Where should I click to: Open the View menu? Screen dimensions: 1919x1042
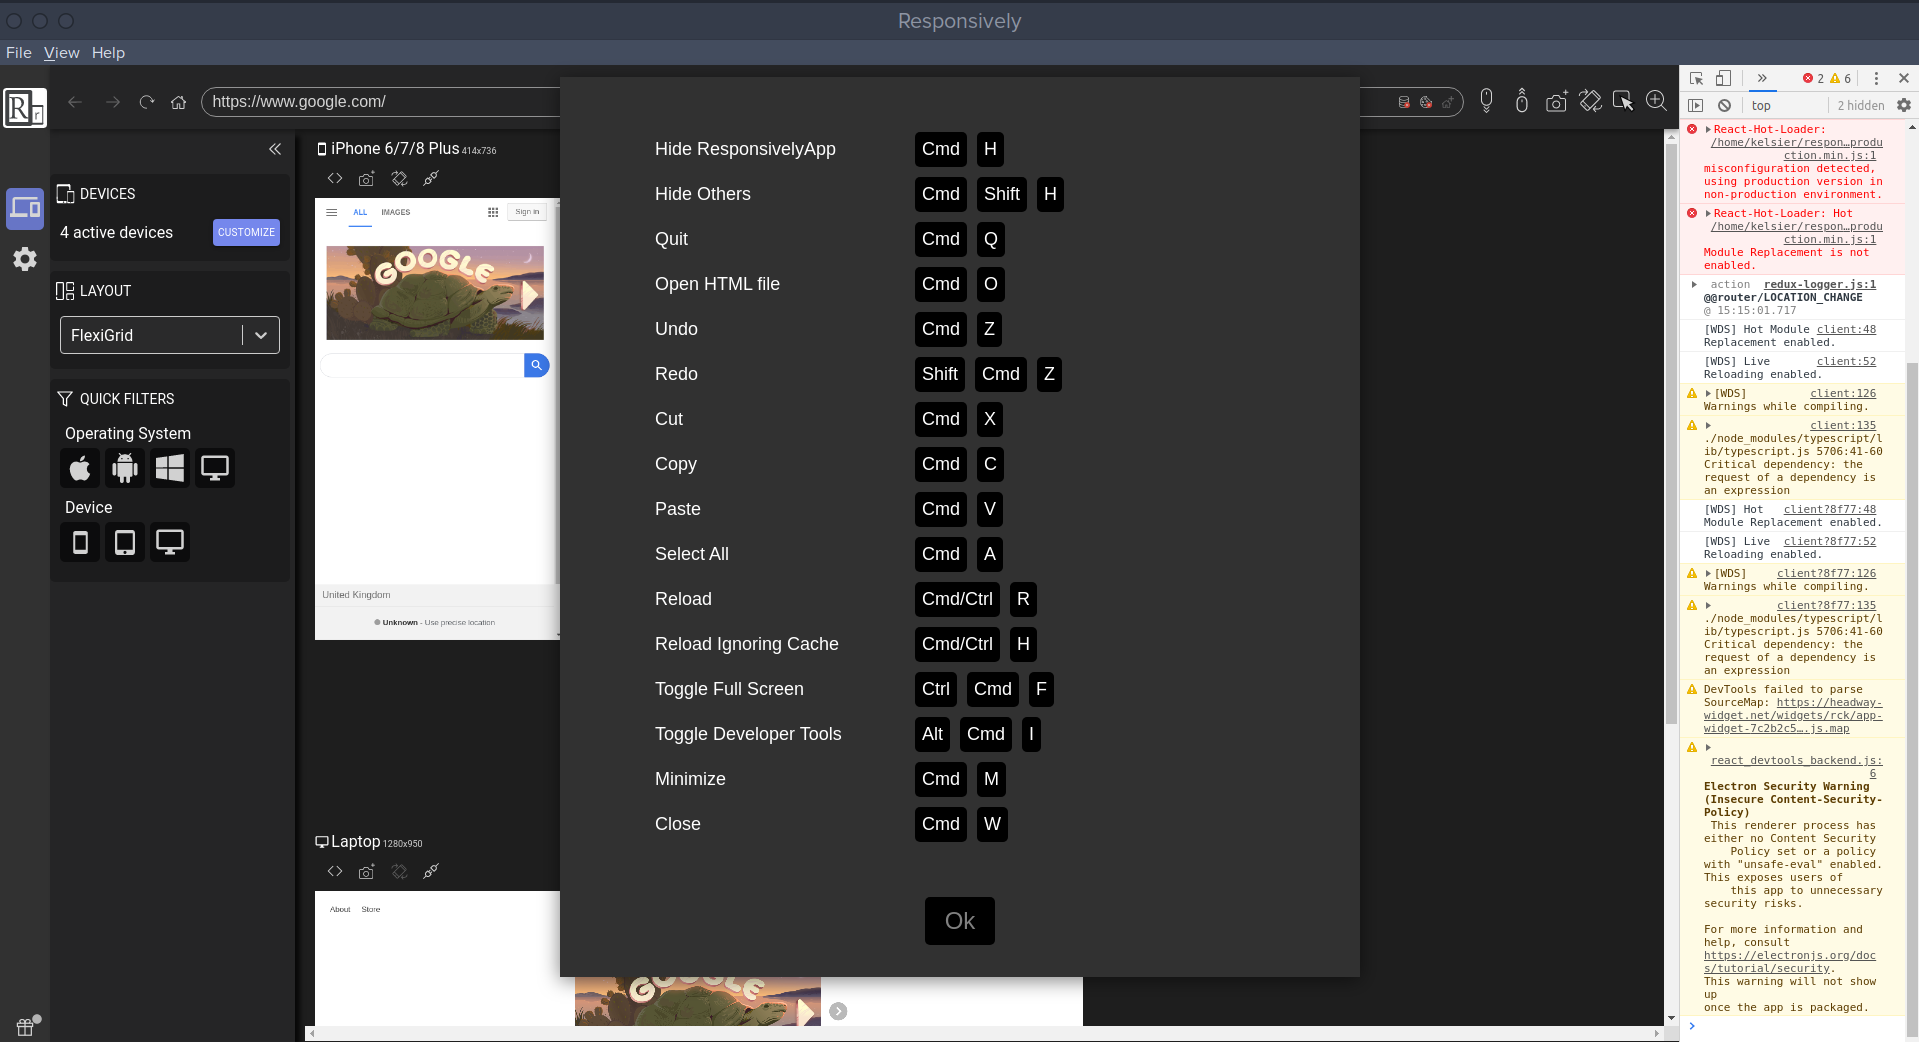pos(62,53)
